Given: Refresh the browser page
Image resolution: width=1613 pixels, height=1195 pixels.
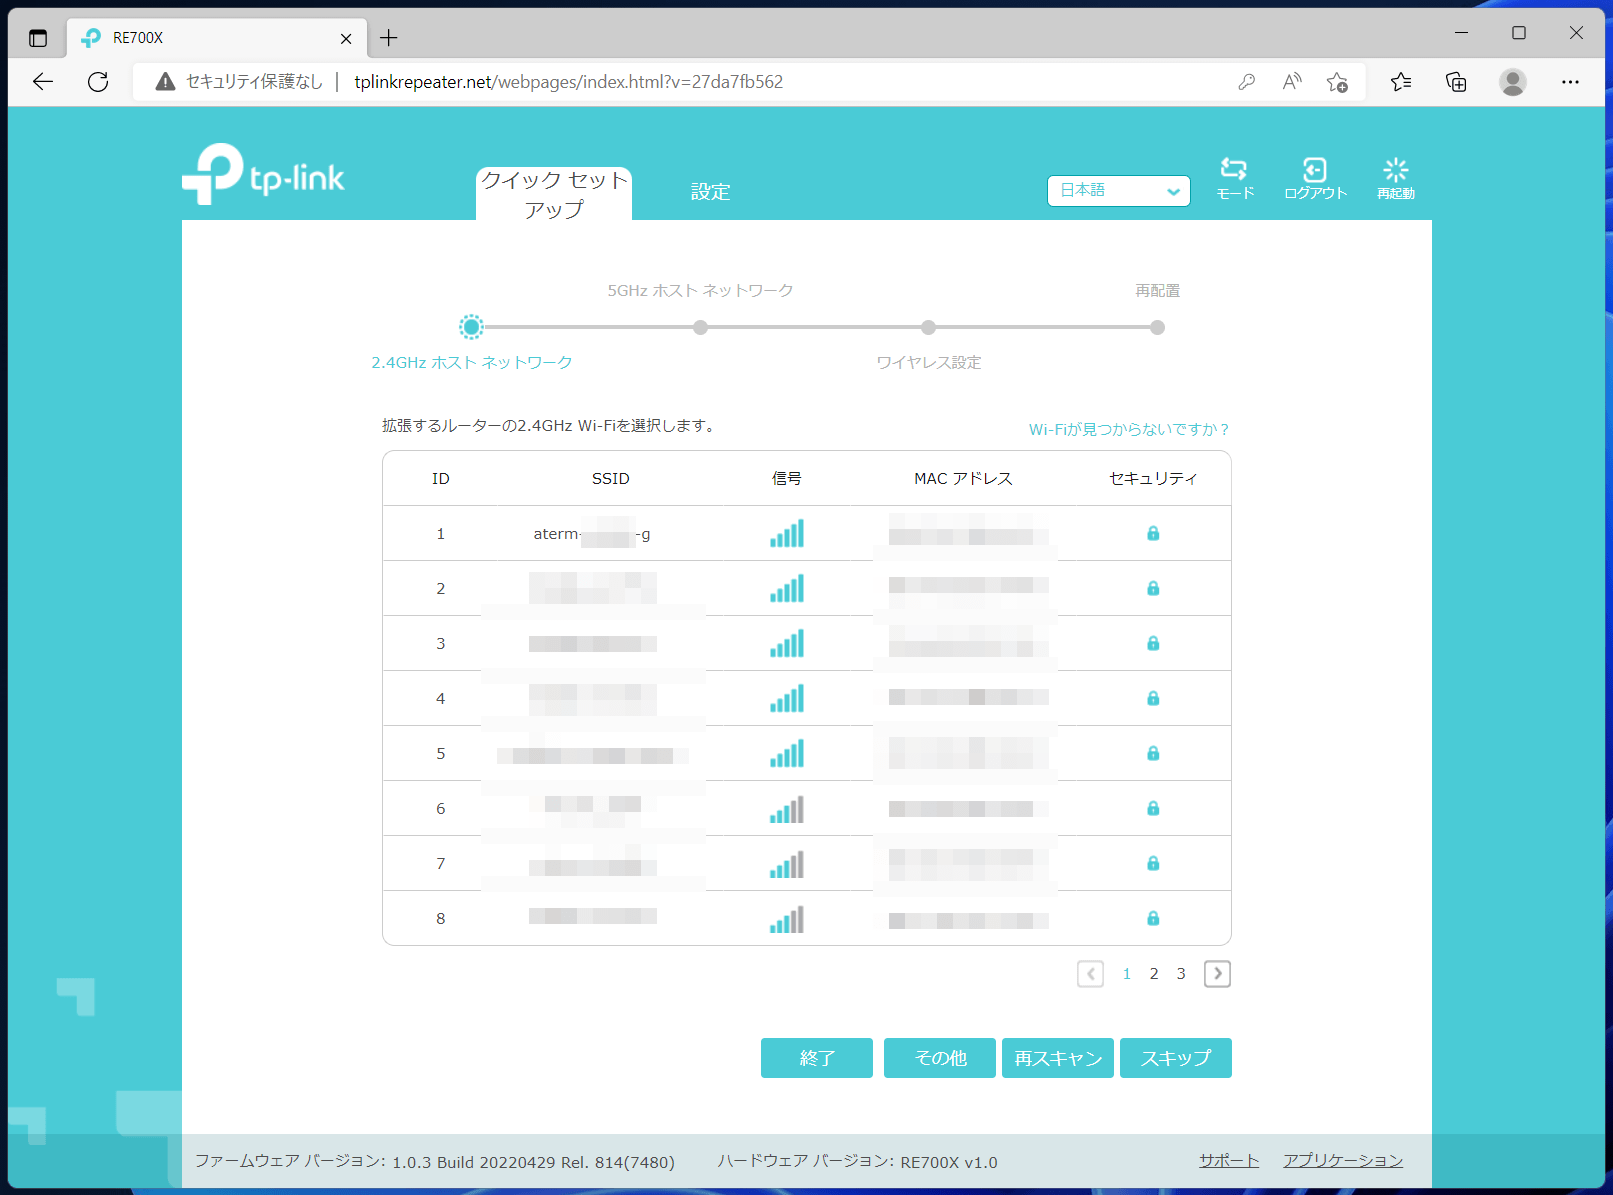Looking at the screenshot, I should point(98,82).
